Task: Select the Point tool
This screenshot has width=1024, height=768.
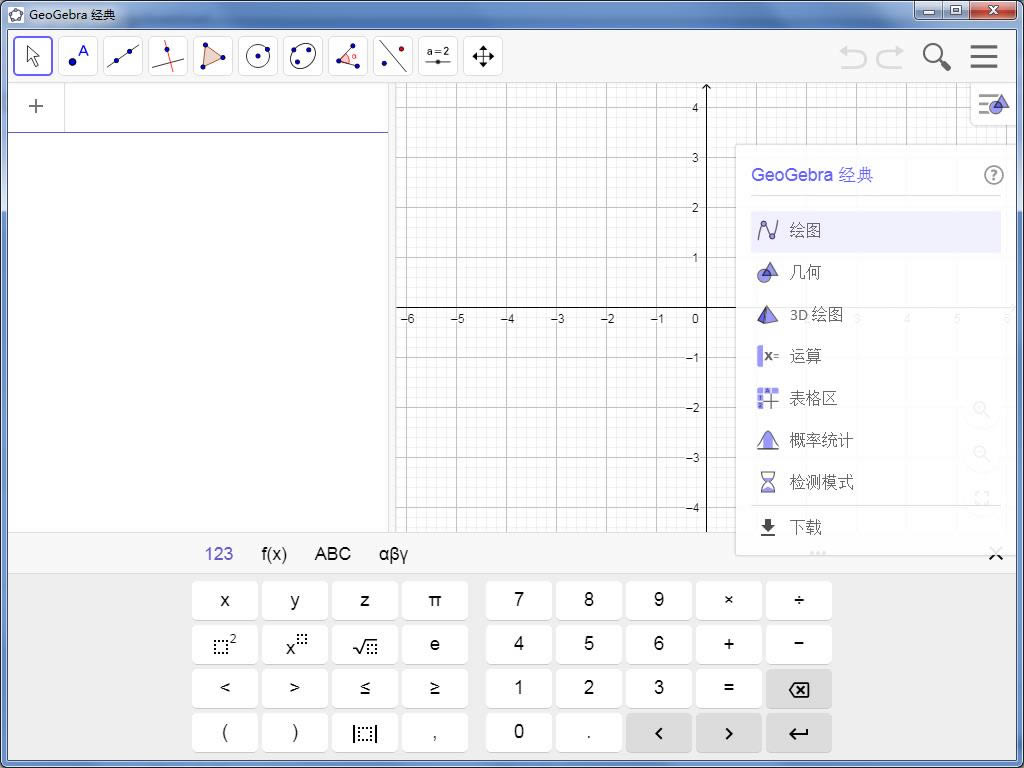Action: (78, 56)
